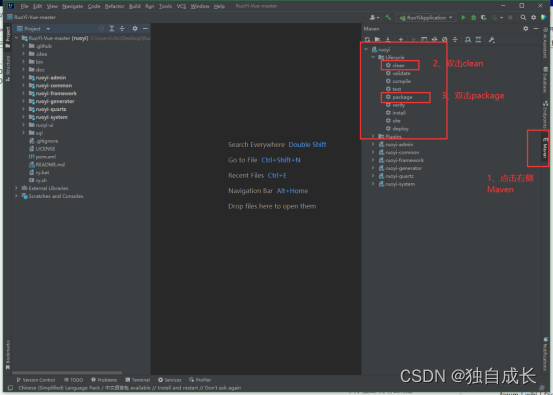
Task: Click Download Sources and Documentation icon
Action: [388, 40]
